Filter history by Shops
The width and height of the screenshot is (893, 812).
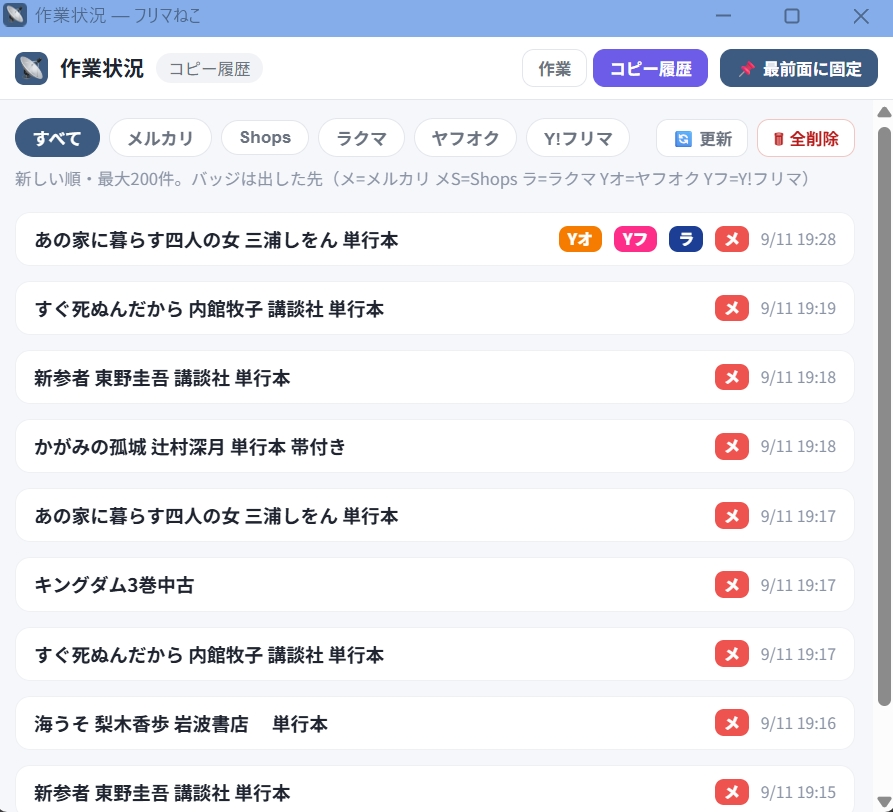tap(265, 138)
